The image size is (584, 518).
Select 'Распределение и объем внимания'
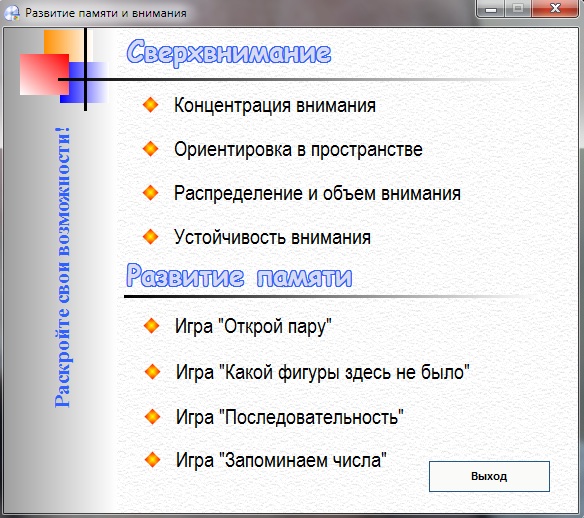click(x=317, y=194)
